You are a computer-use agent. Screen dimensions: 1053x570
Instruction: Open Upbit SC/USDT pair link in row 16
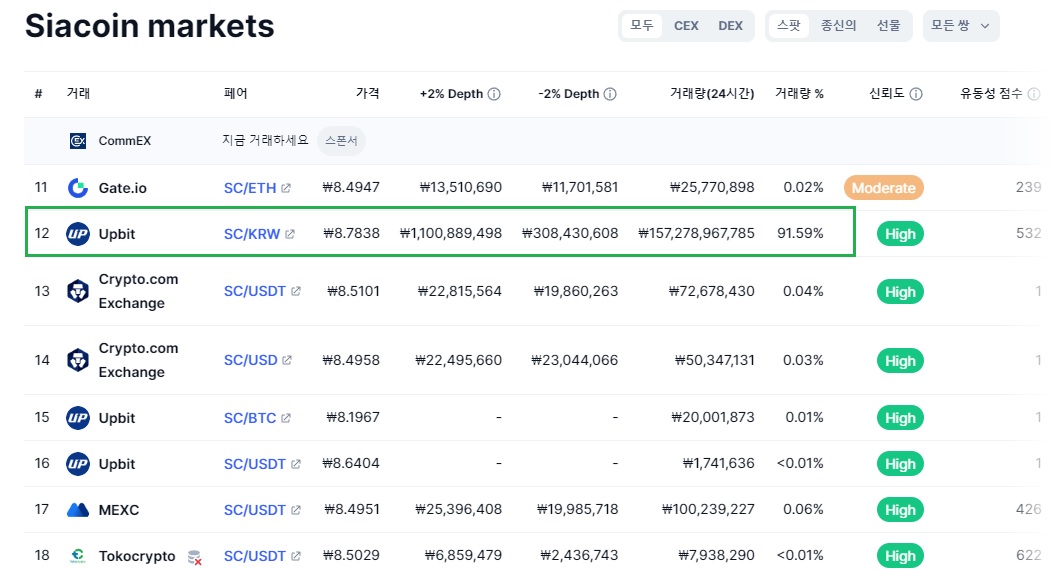pos(255,463)
